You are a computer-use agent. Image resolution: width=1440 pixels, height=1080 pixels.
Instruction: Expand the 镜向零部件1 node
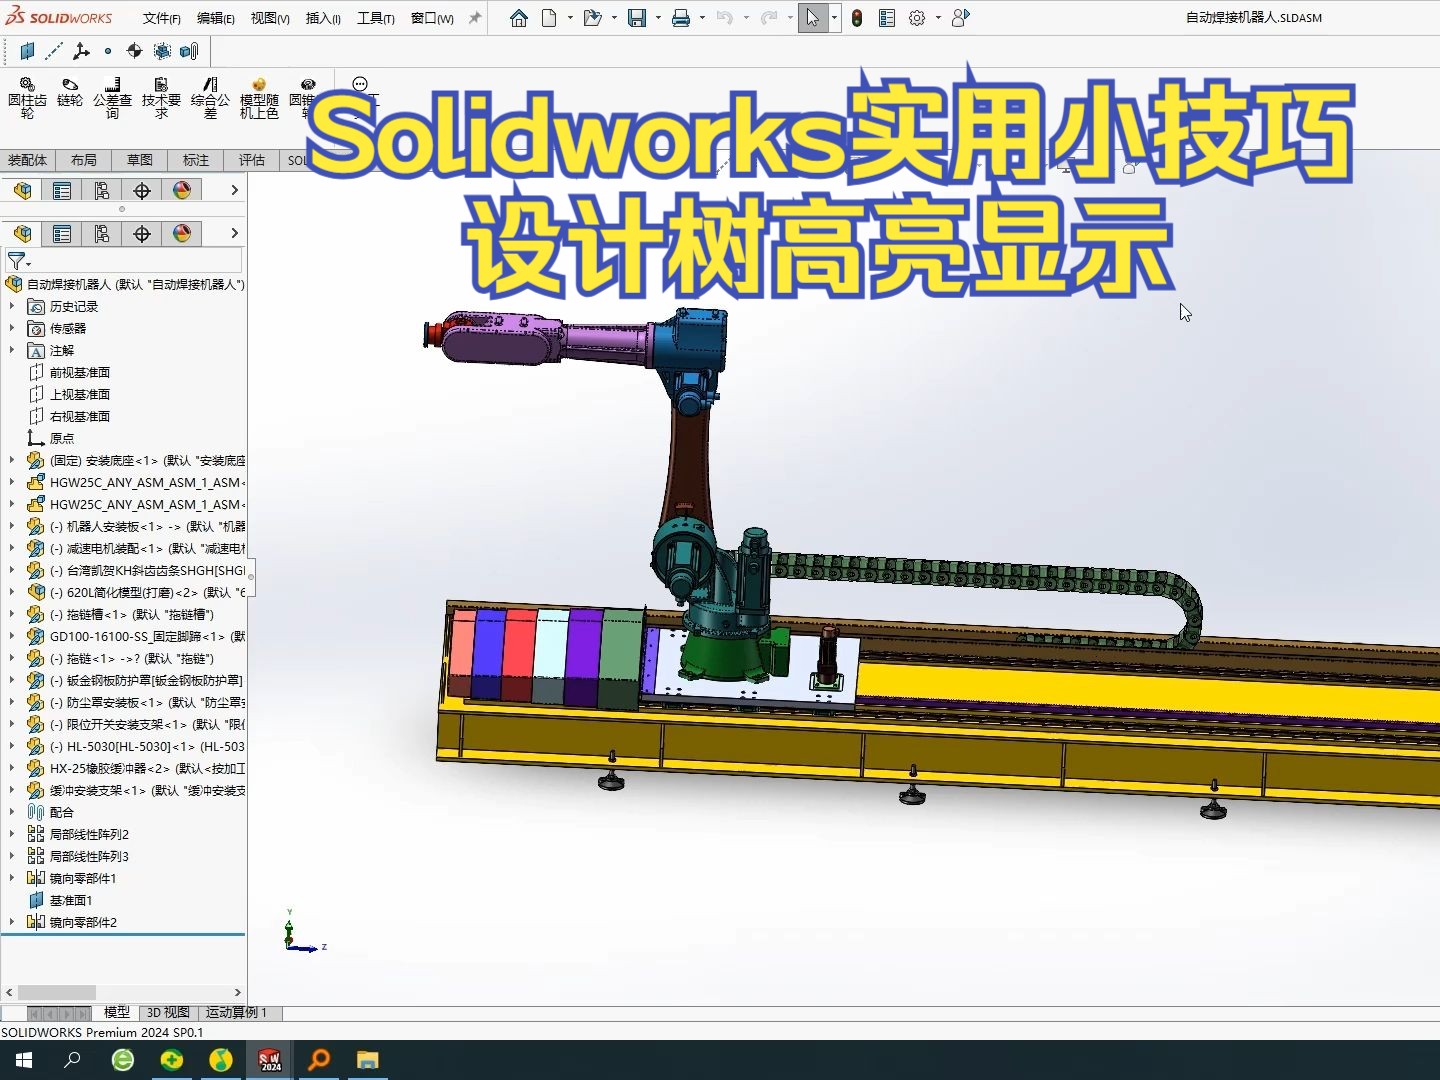(12, 878)
